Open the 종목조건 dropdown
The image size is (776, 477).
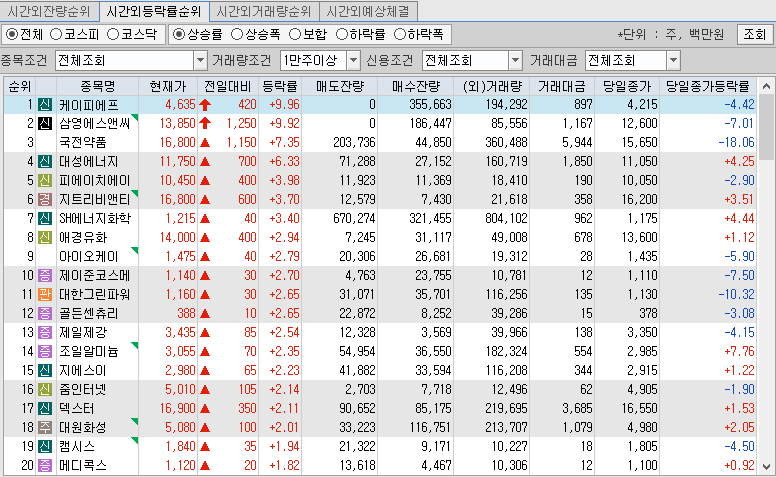[x=200, y=61]
